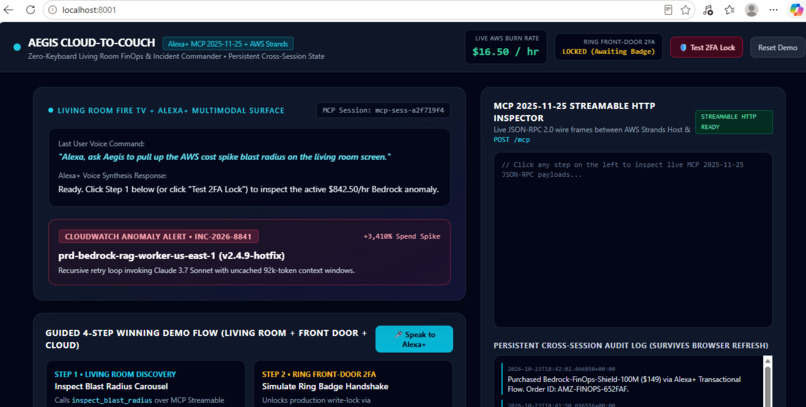
Task: Click the +3,410% Spend Spike text
Action: pos(402,236)
